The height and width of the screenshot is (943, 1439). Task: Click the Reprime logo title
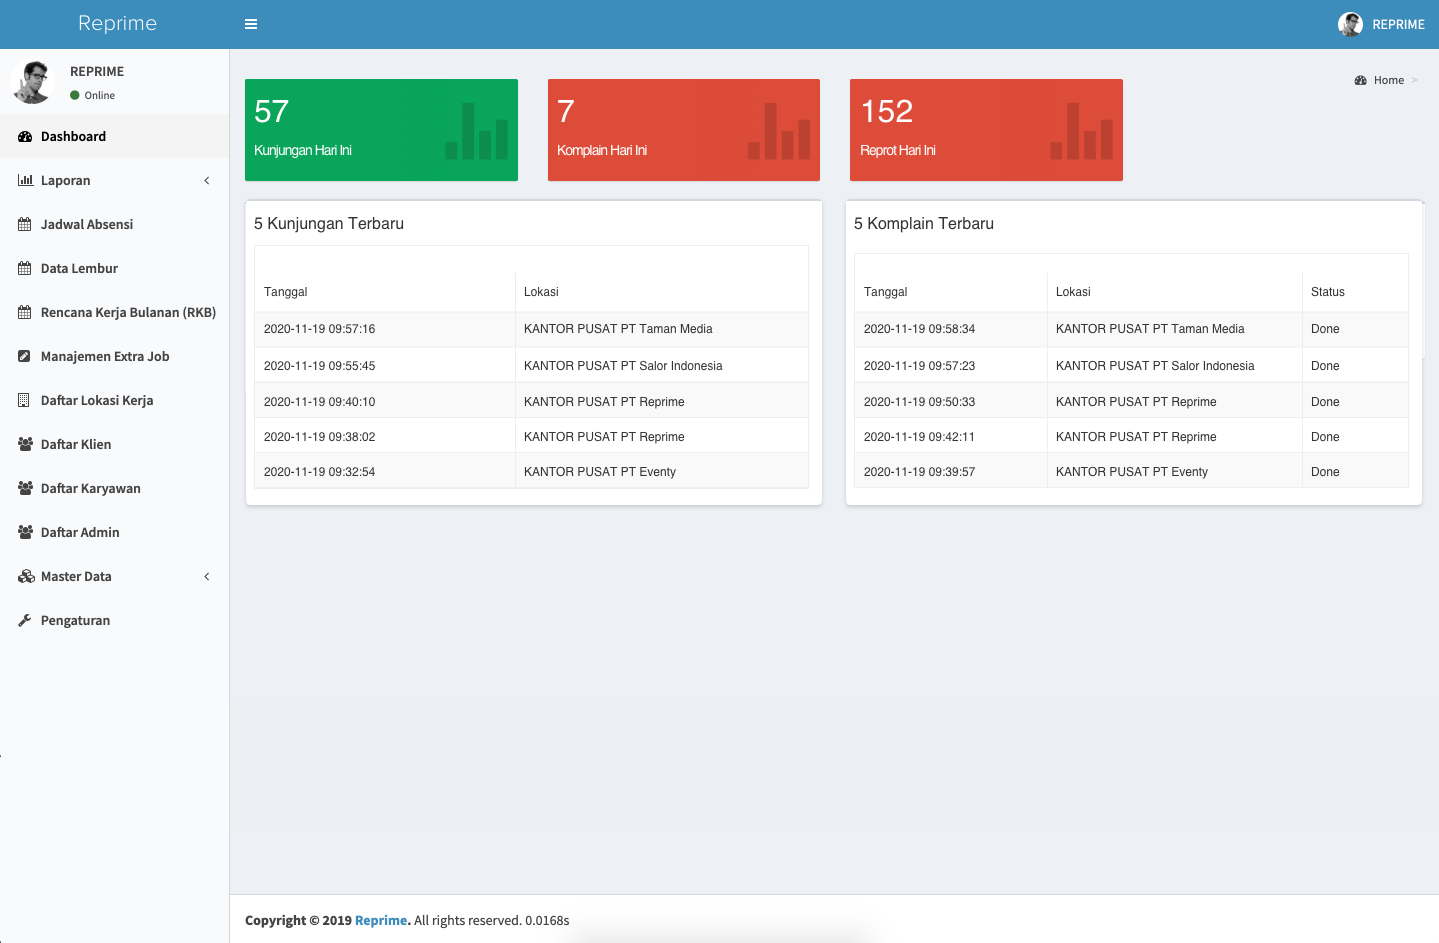pyautogui.click(x=117, y=23)
